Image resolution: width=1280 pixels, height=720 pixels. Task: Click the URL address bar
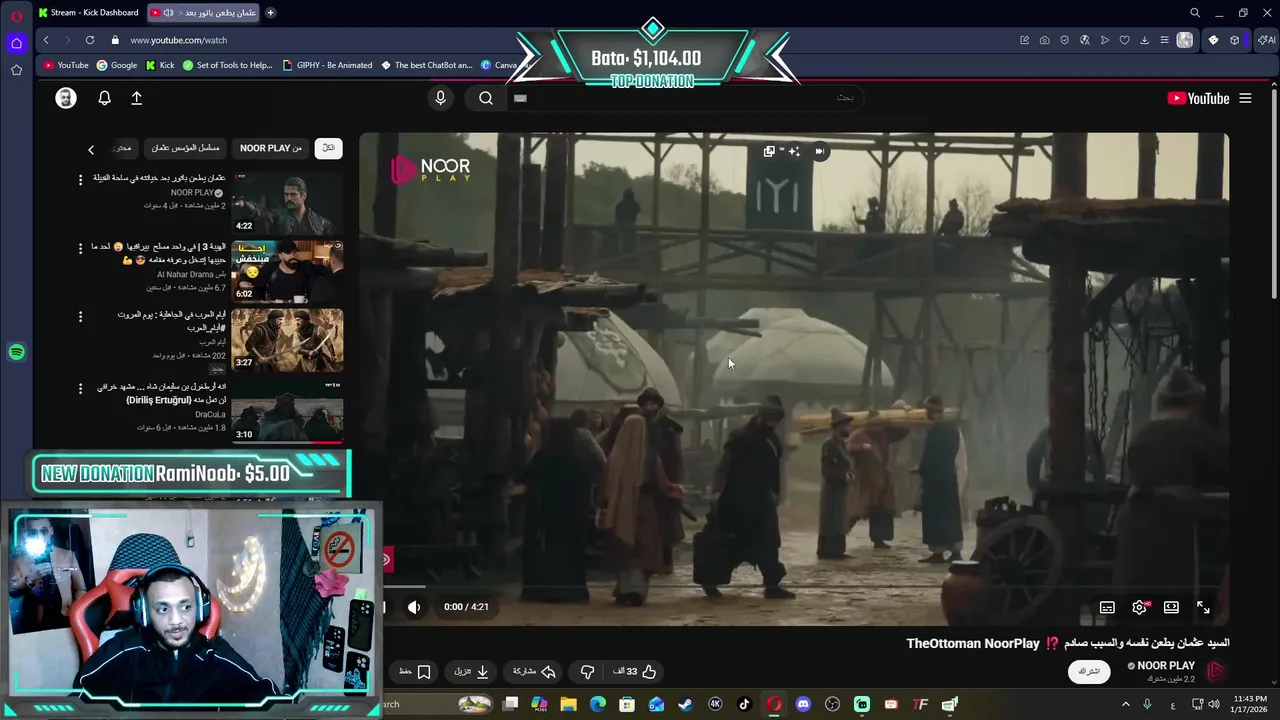tap(560, 40)
